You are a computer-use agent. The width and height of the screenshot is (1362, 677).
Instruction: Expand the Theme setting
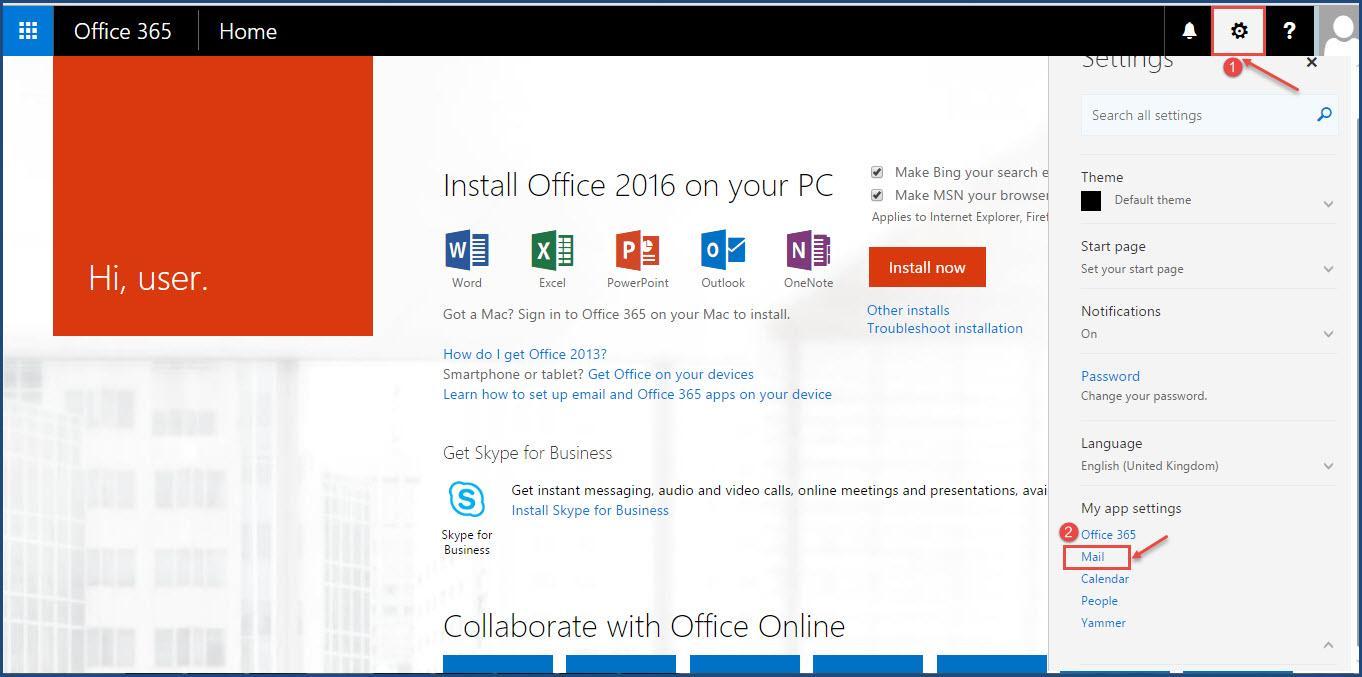[1328, 204]
